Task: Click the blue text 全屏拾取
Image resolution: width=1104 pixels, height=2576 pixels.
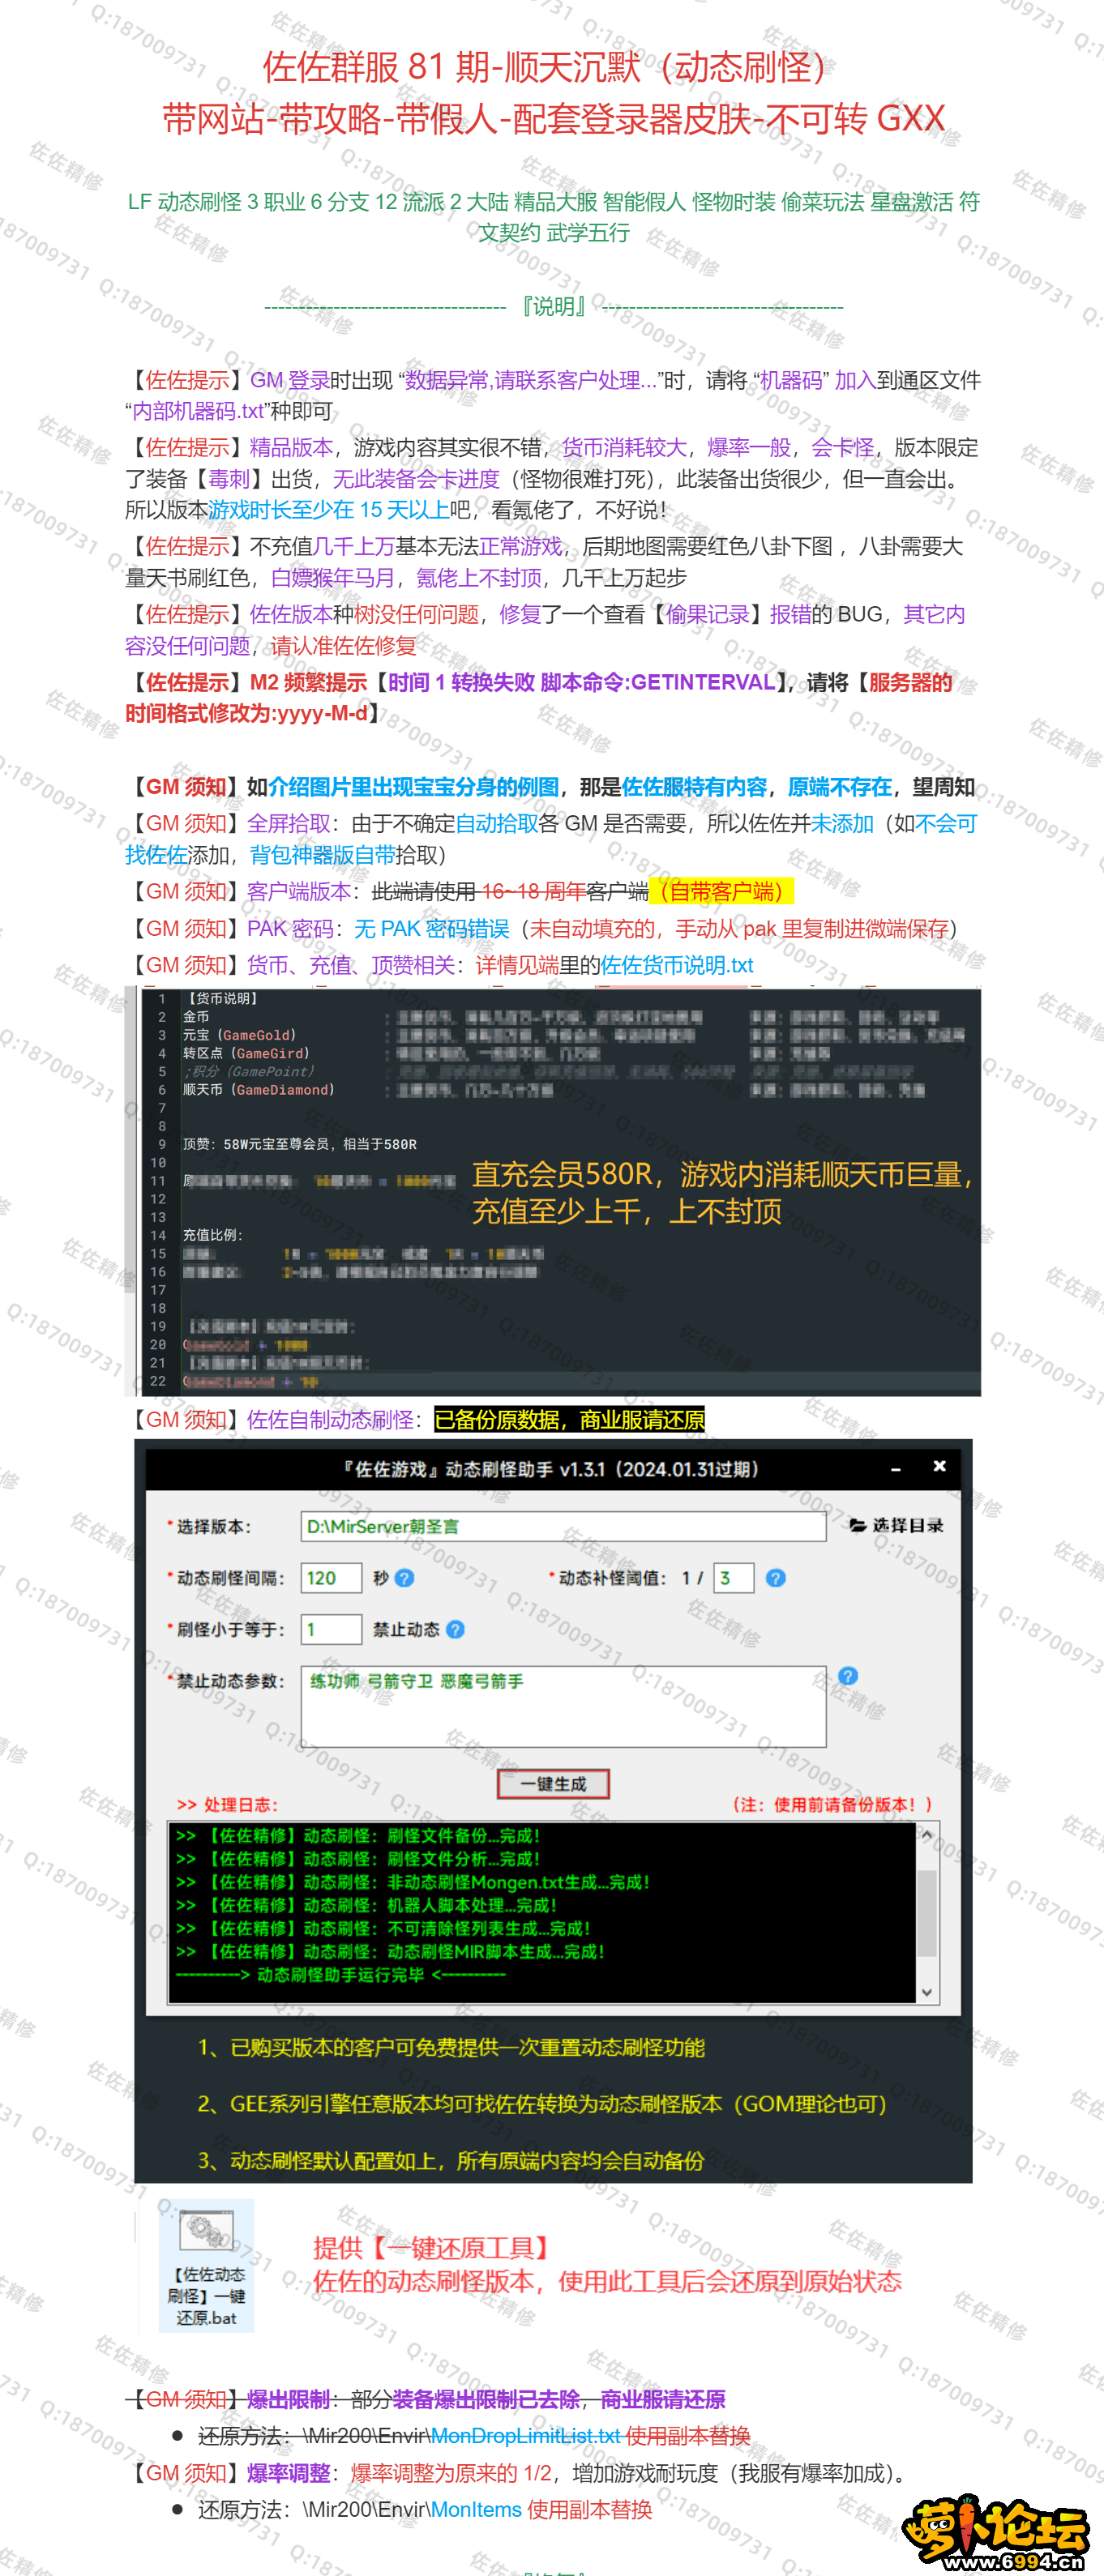Action: tap(288, 823)
